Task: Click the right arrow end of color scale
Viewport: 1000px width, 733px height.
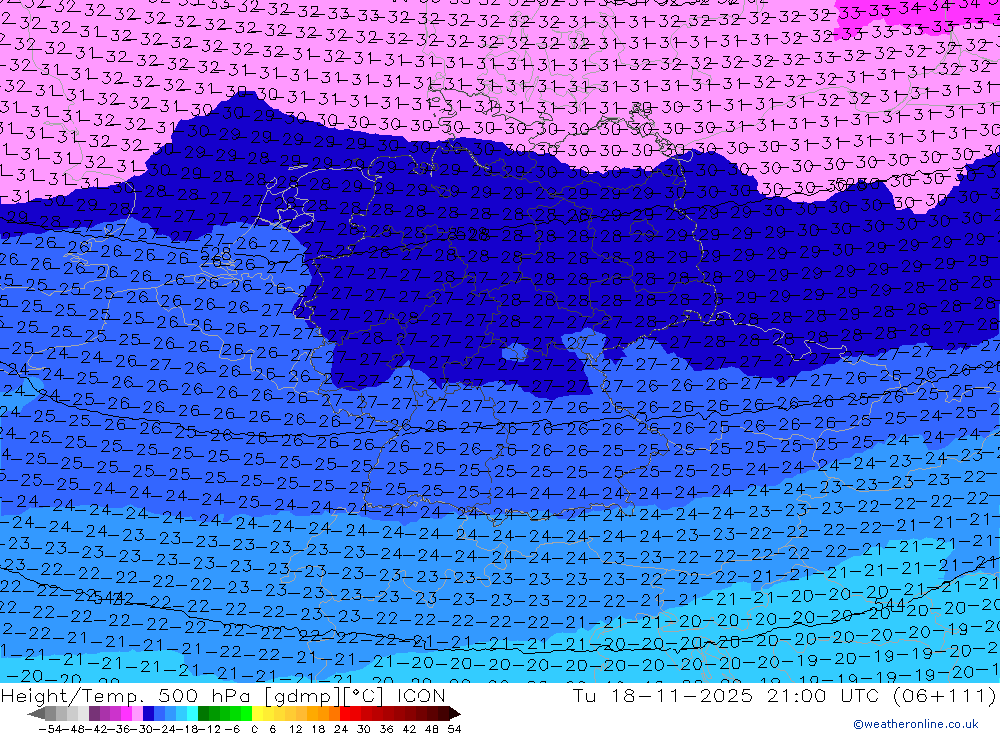Action: click(x=455, y=714)
